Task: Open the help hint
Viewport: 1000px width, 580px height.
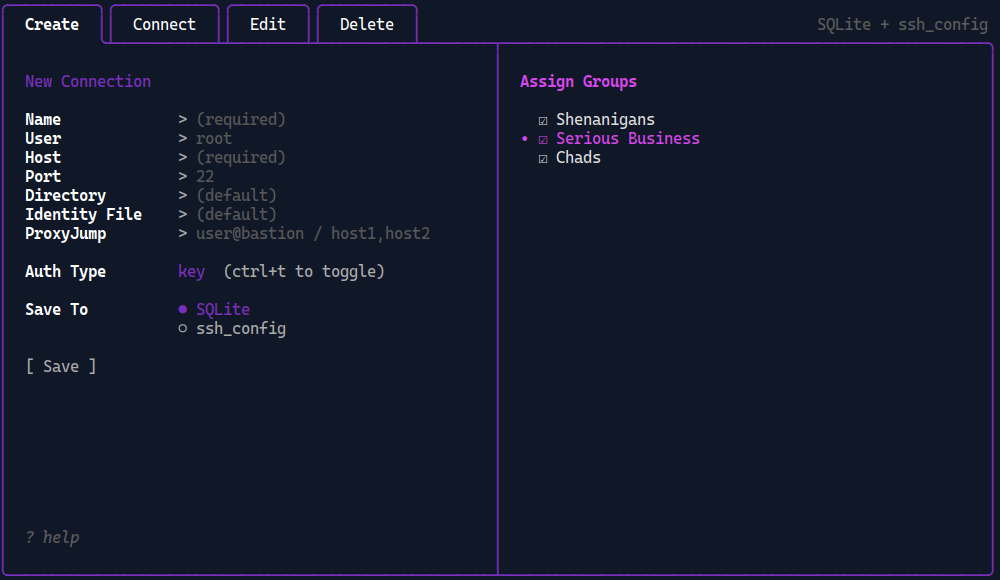Action: [x=52, y=537]
